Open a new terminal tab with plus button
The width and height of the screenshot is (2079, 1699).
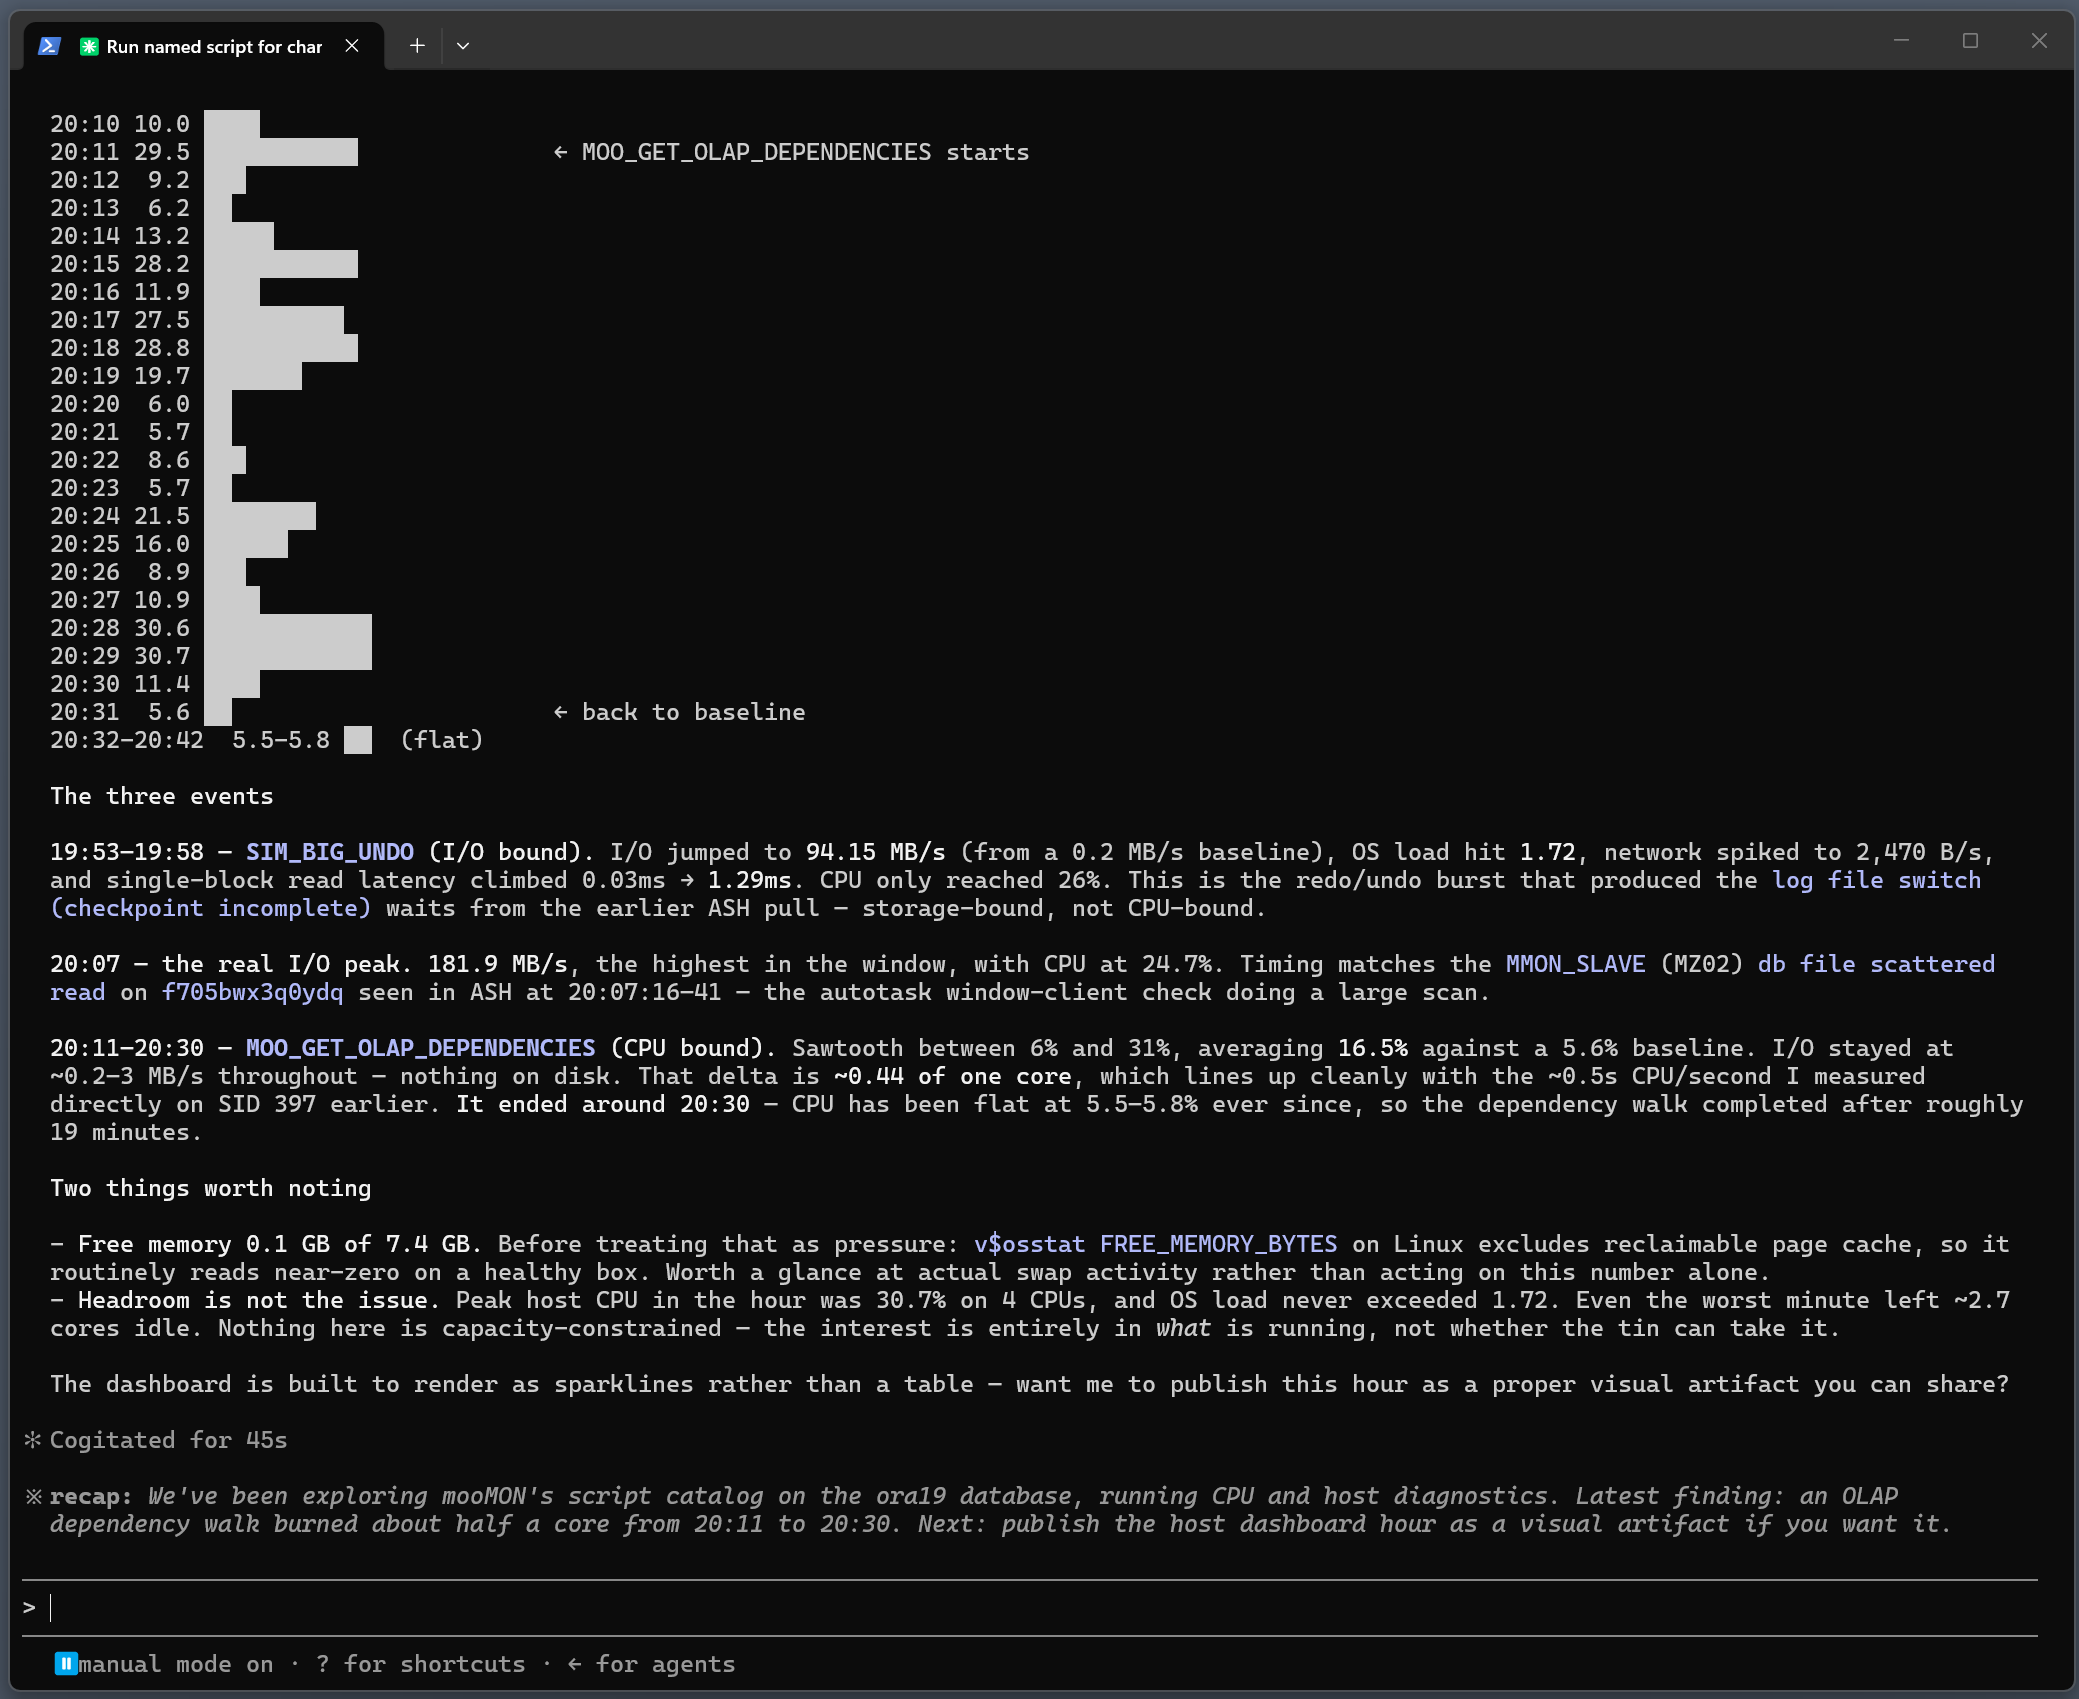417,46
